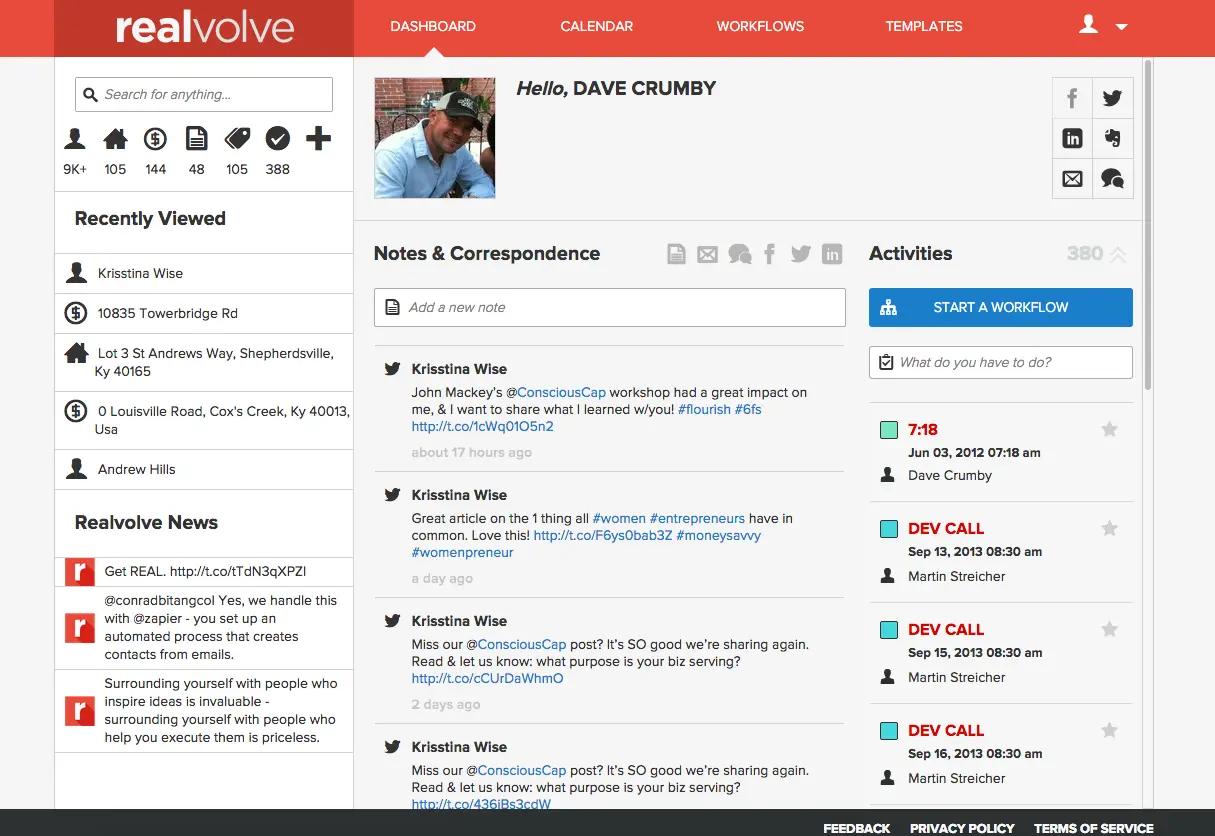Switch to the CALENDAR tab
Image resolution: width=1215 pixels, height=836 pixels.
coord(596,26)
